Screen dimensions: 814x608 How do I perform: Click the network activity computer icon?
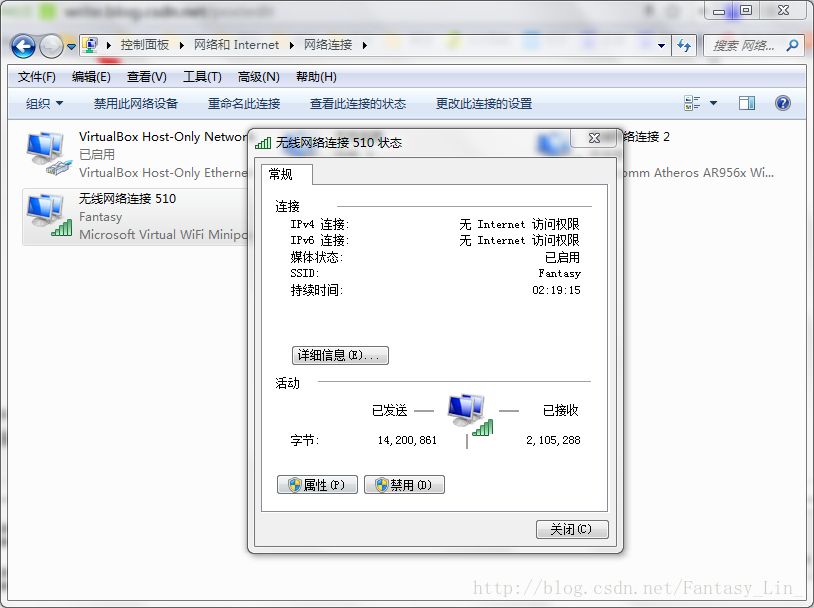(x=470, y=415)
